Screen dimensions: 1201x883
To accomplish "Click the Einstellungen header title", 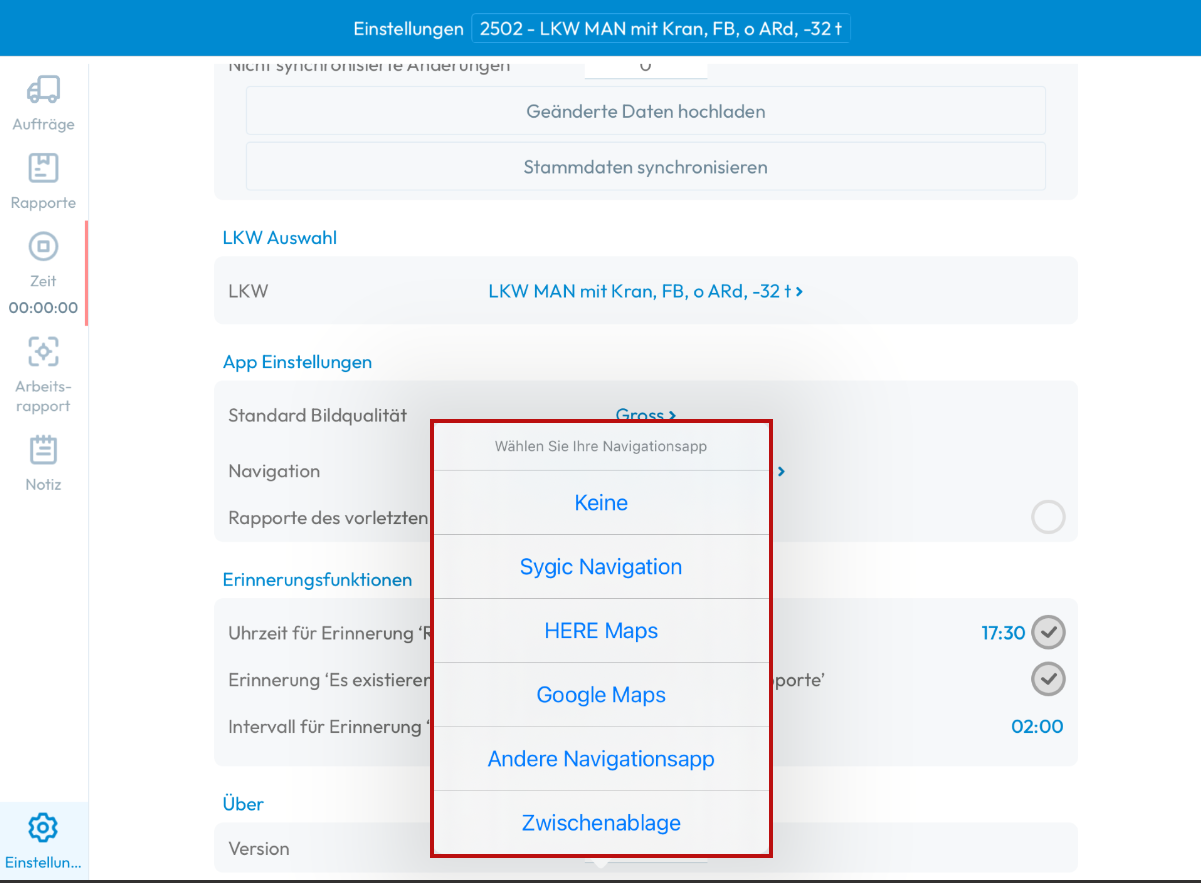I will (x=408, y=29).
